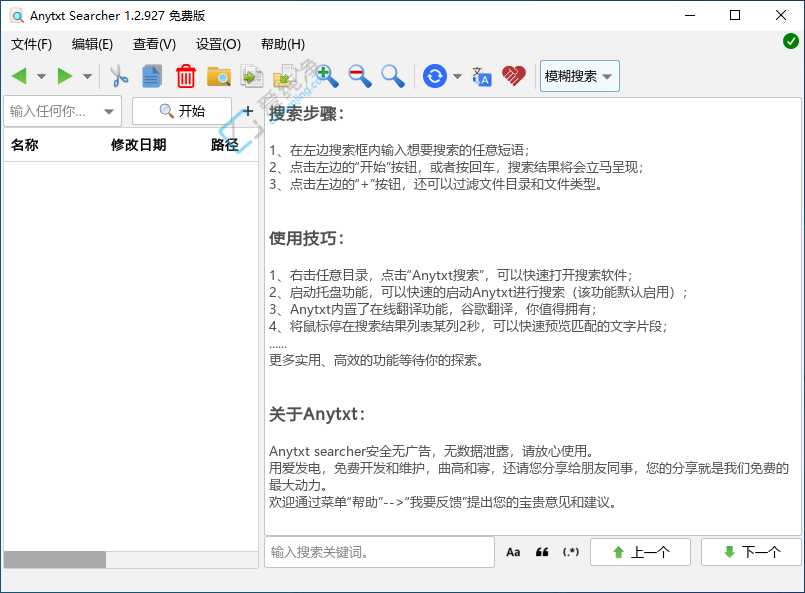Click the 搜索步骤 heading text
This screenshot has height=593, width=805.
coord(306,114)
